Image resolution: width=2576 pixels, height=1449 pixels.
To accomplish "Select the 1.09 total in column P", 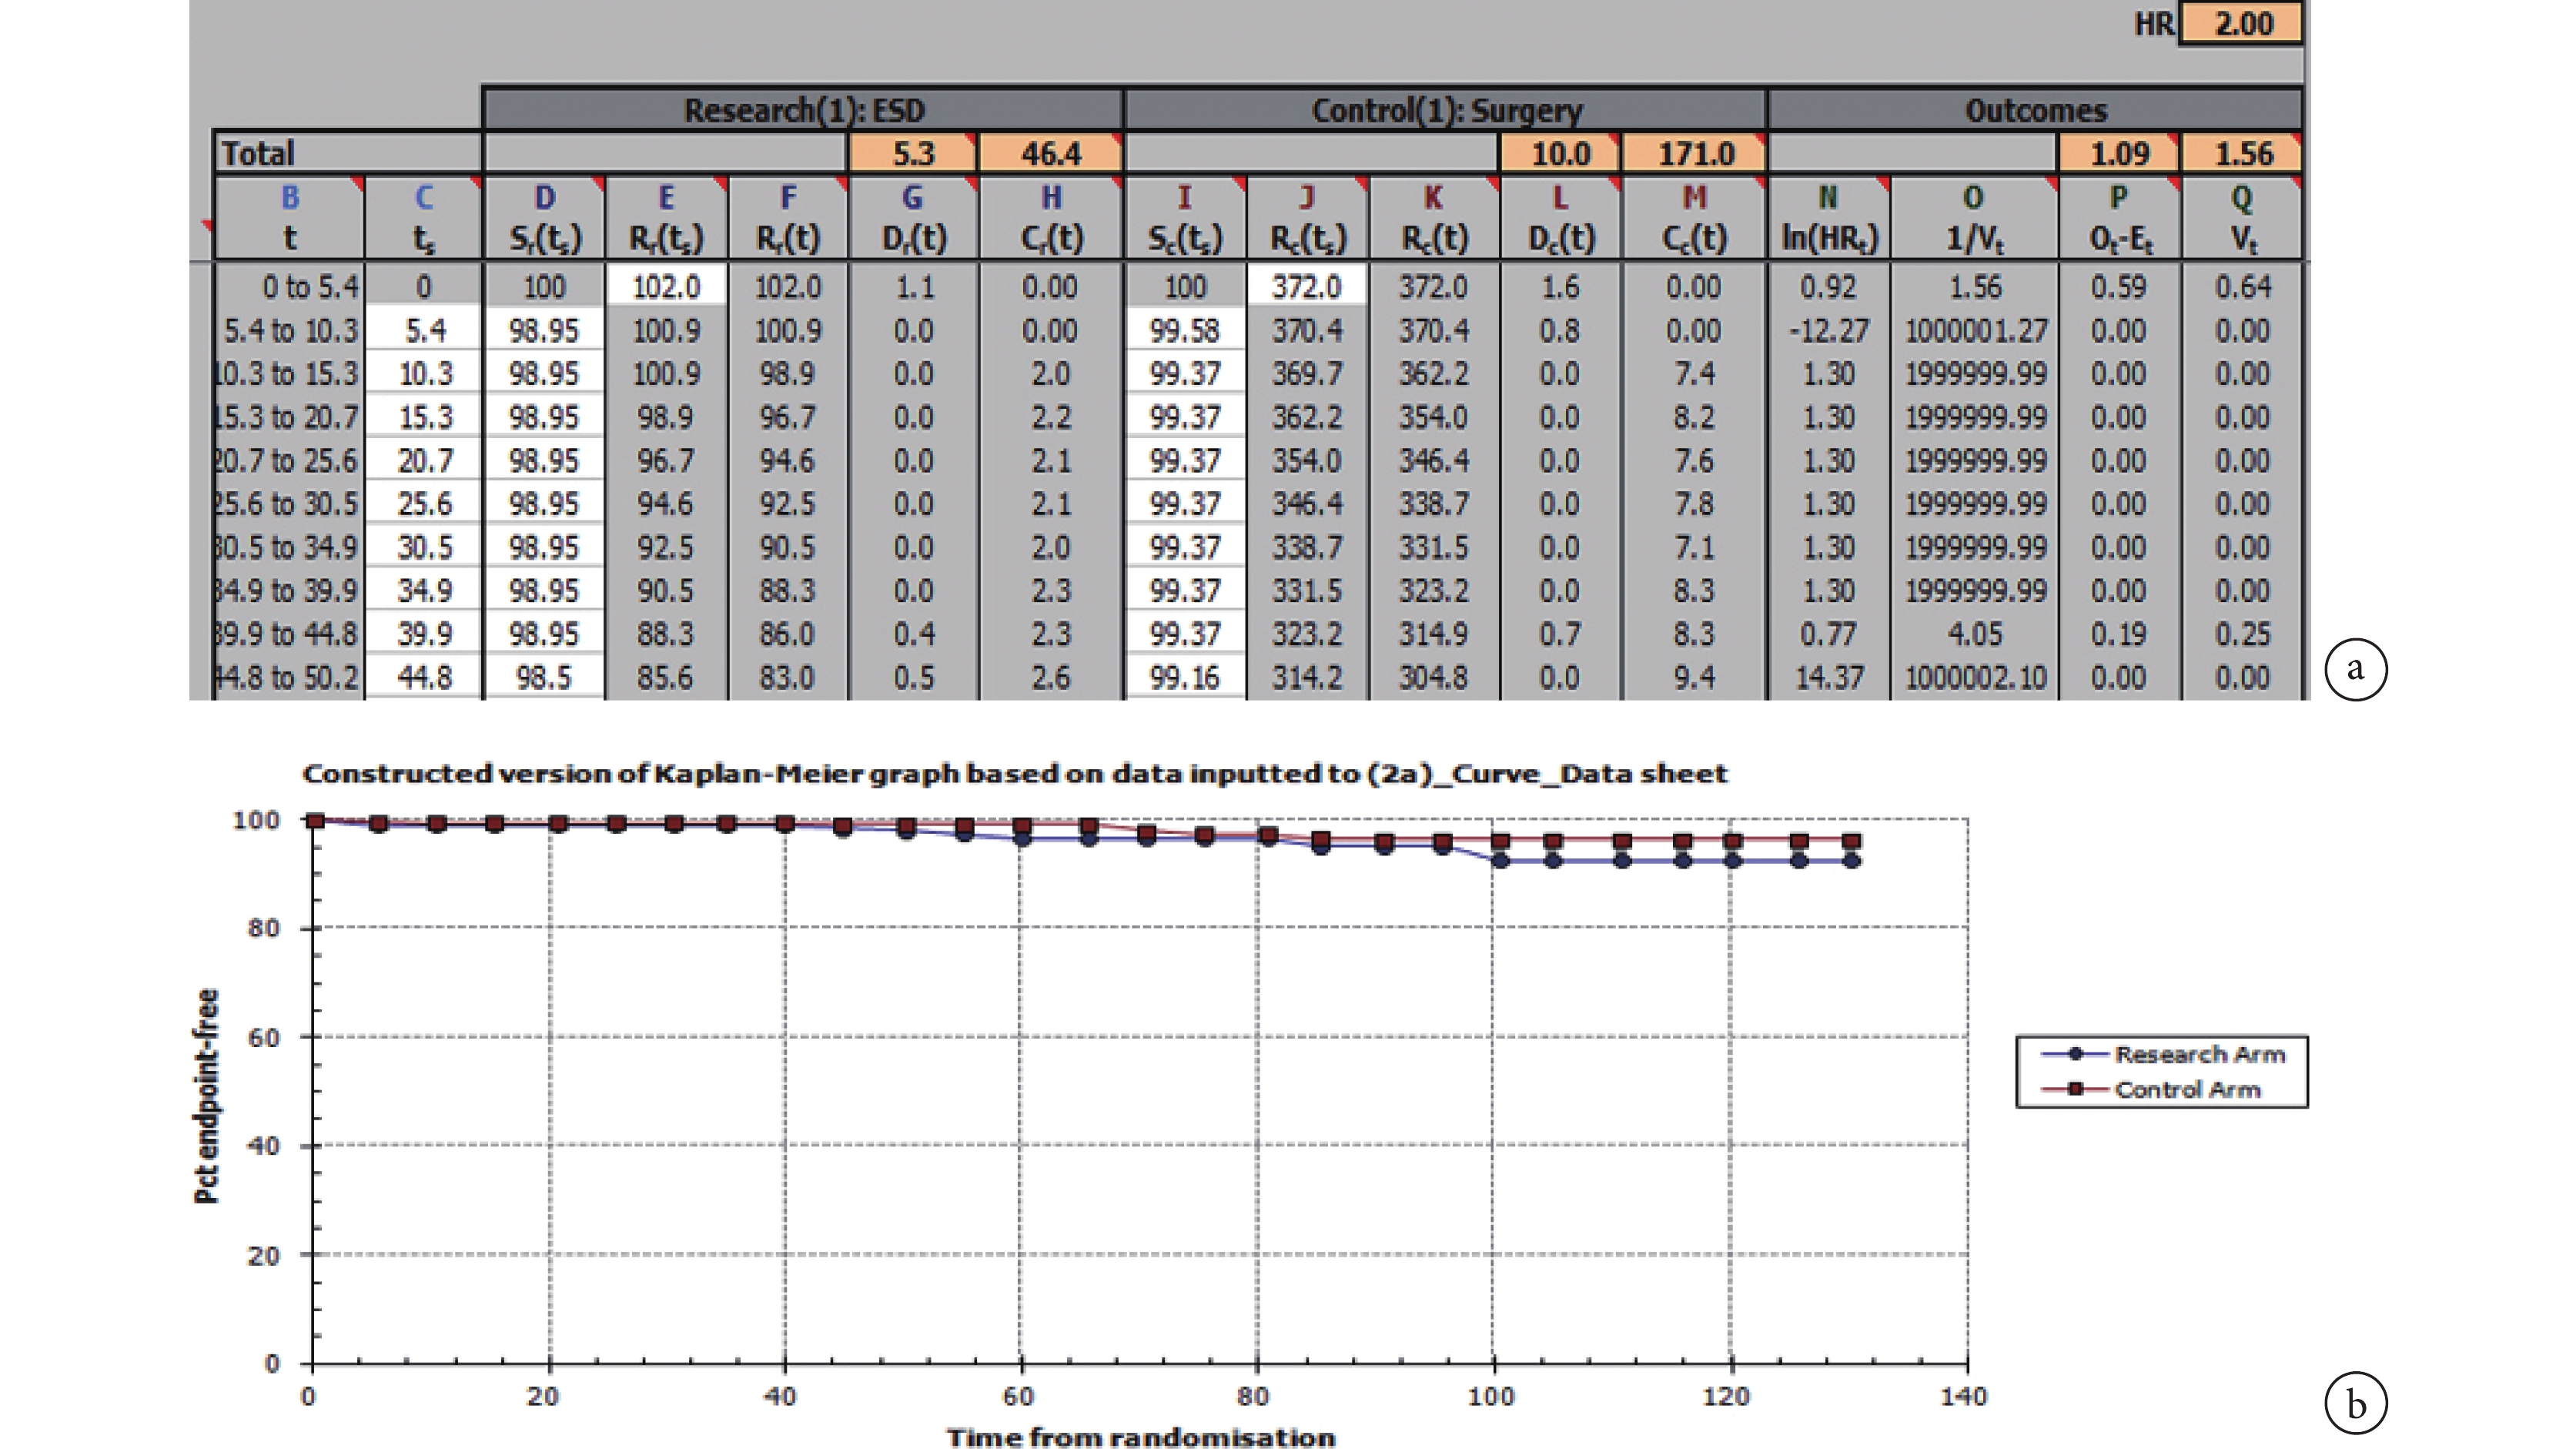I will (x=2119, y=153).
